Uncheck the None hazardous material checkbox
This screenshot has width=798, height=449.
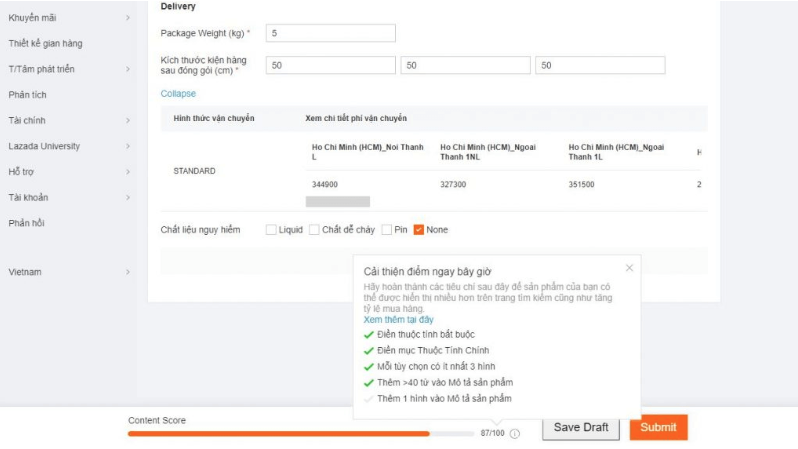pyautogui.click(x=419, y=230)
